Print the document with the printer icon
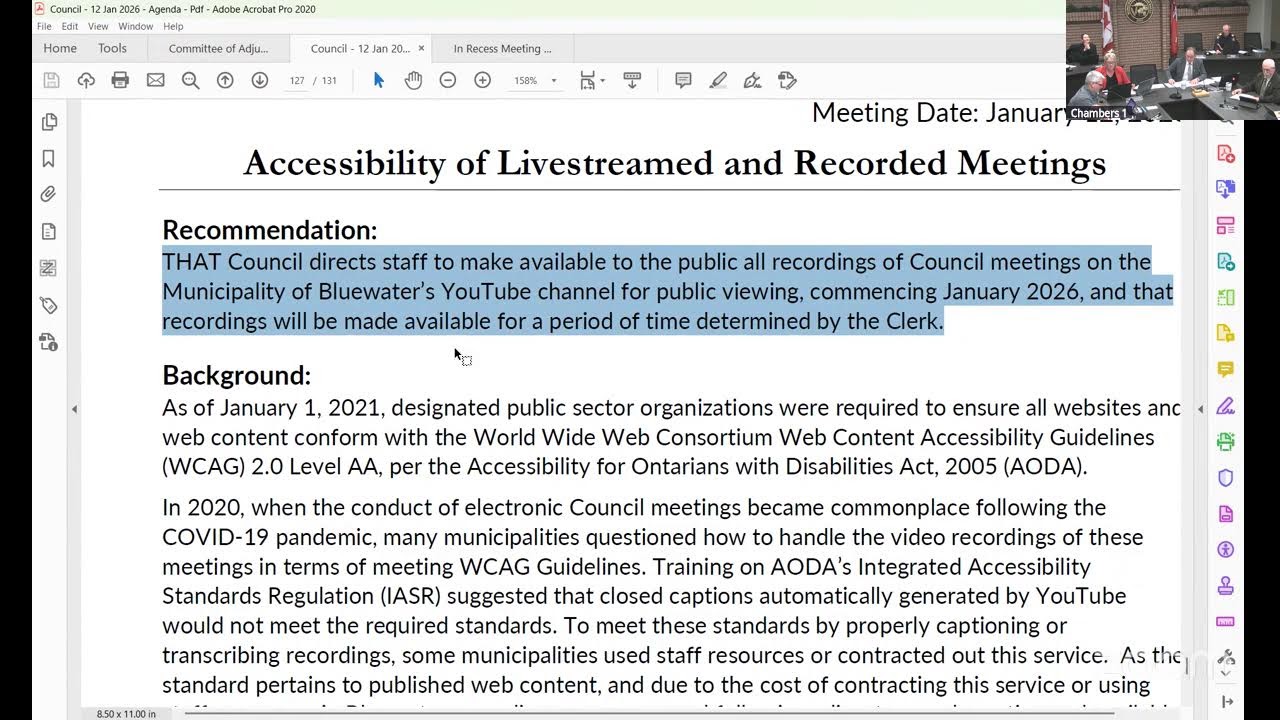 coord(120,80)
